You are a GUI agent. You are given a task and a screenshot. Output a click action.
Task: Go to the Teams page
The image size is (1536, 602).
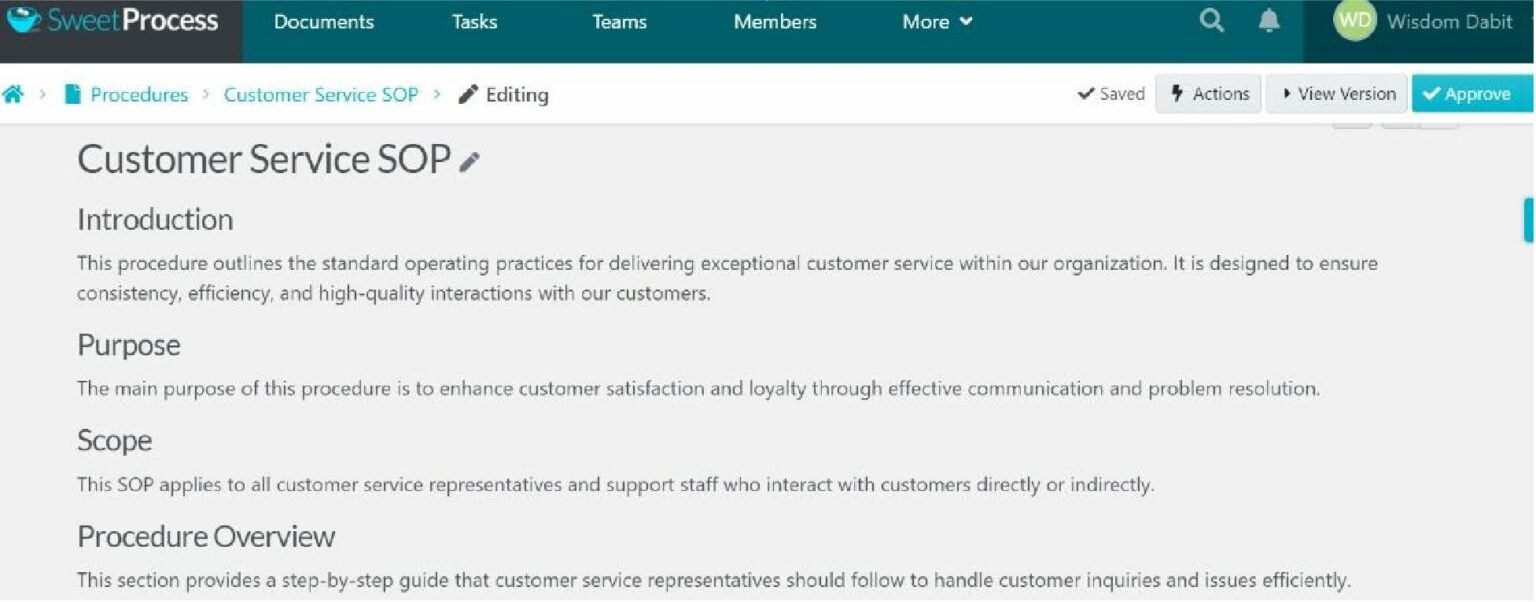click(x=619, y=22)
